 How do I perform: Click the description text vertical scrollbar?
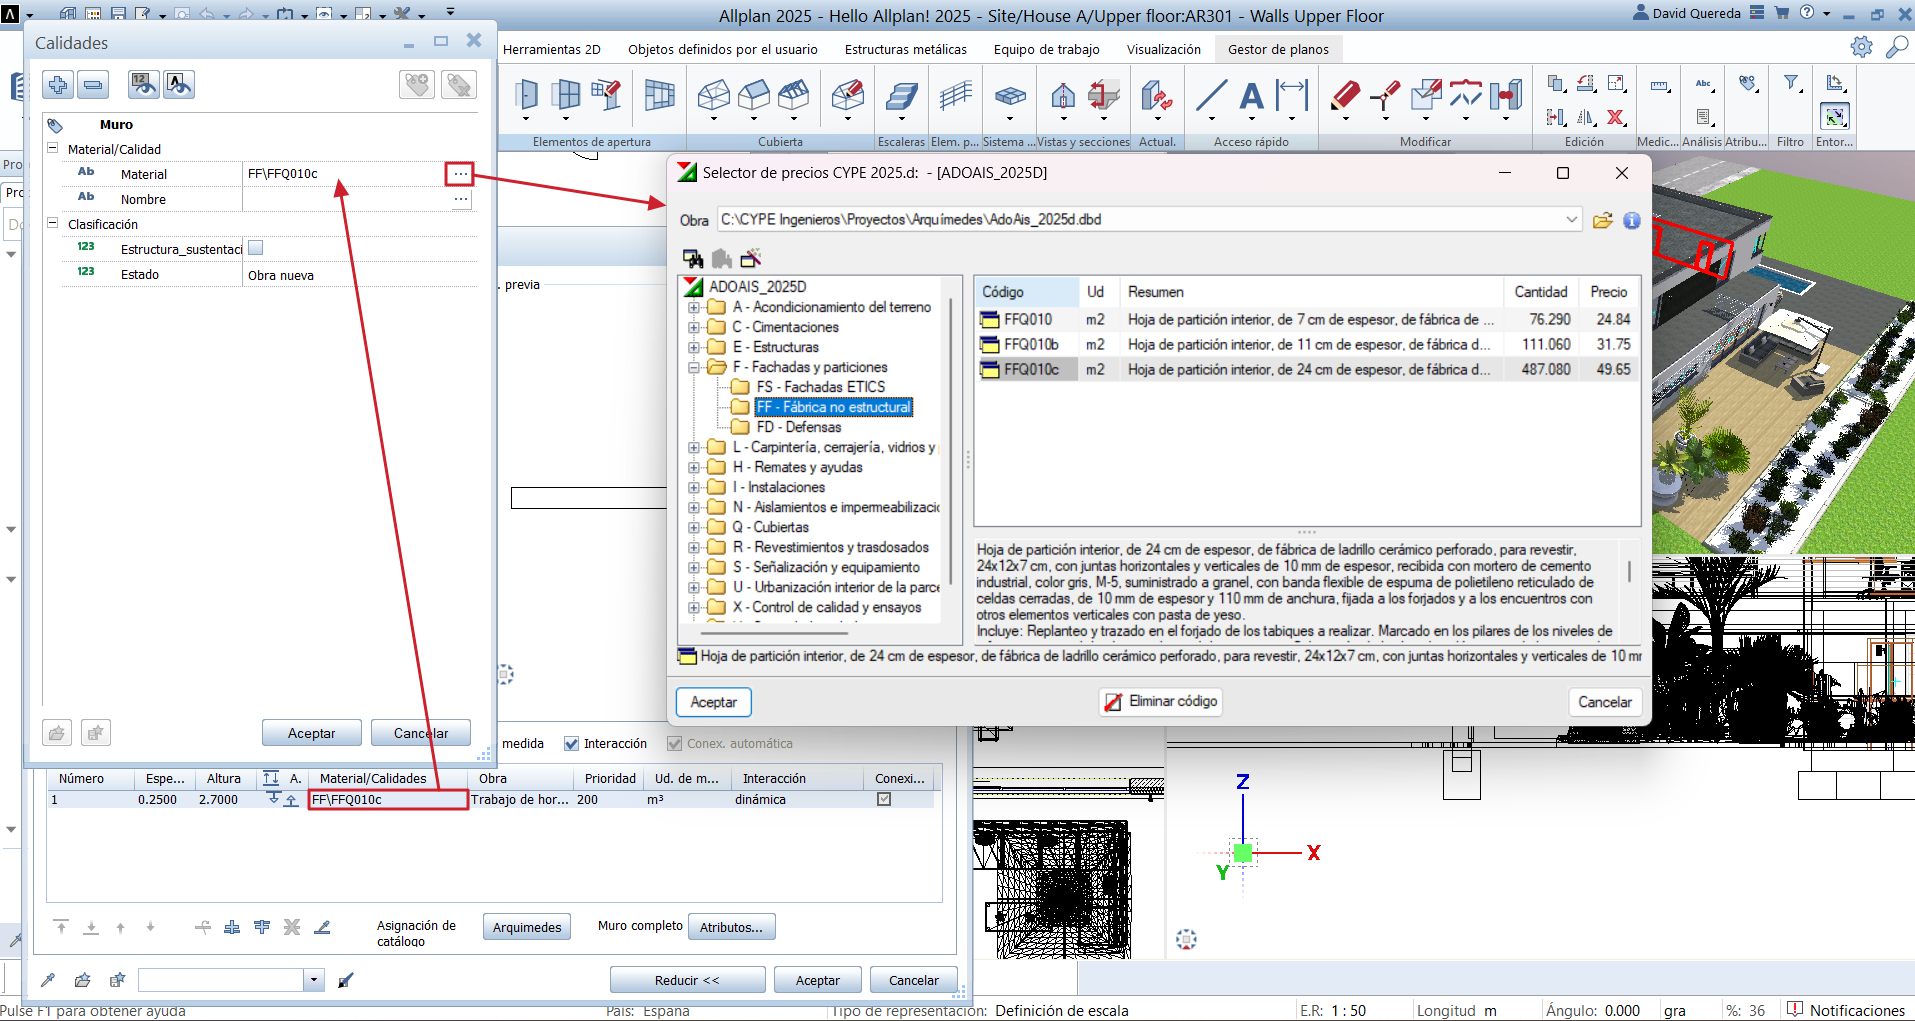(1629, 572)
